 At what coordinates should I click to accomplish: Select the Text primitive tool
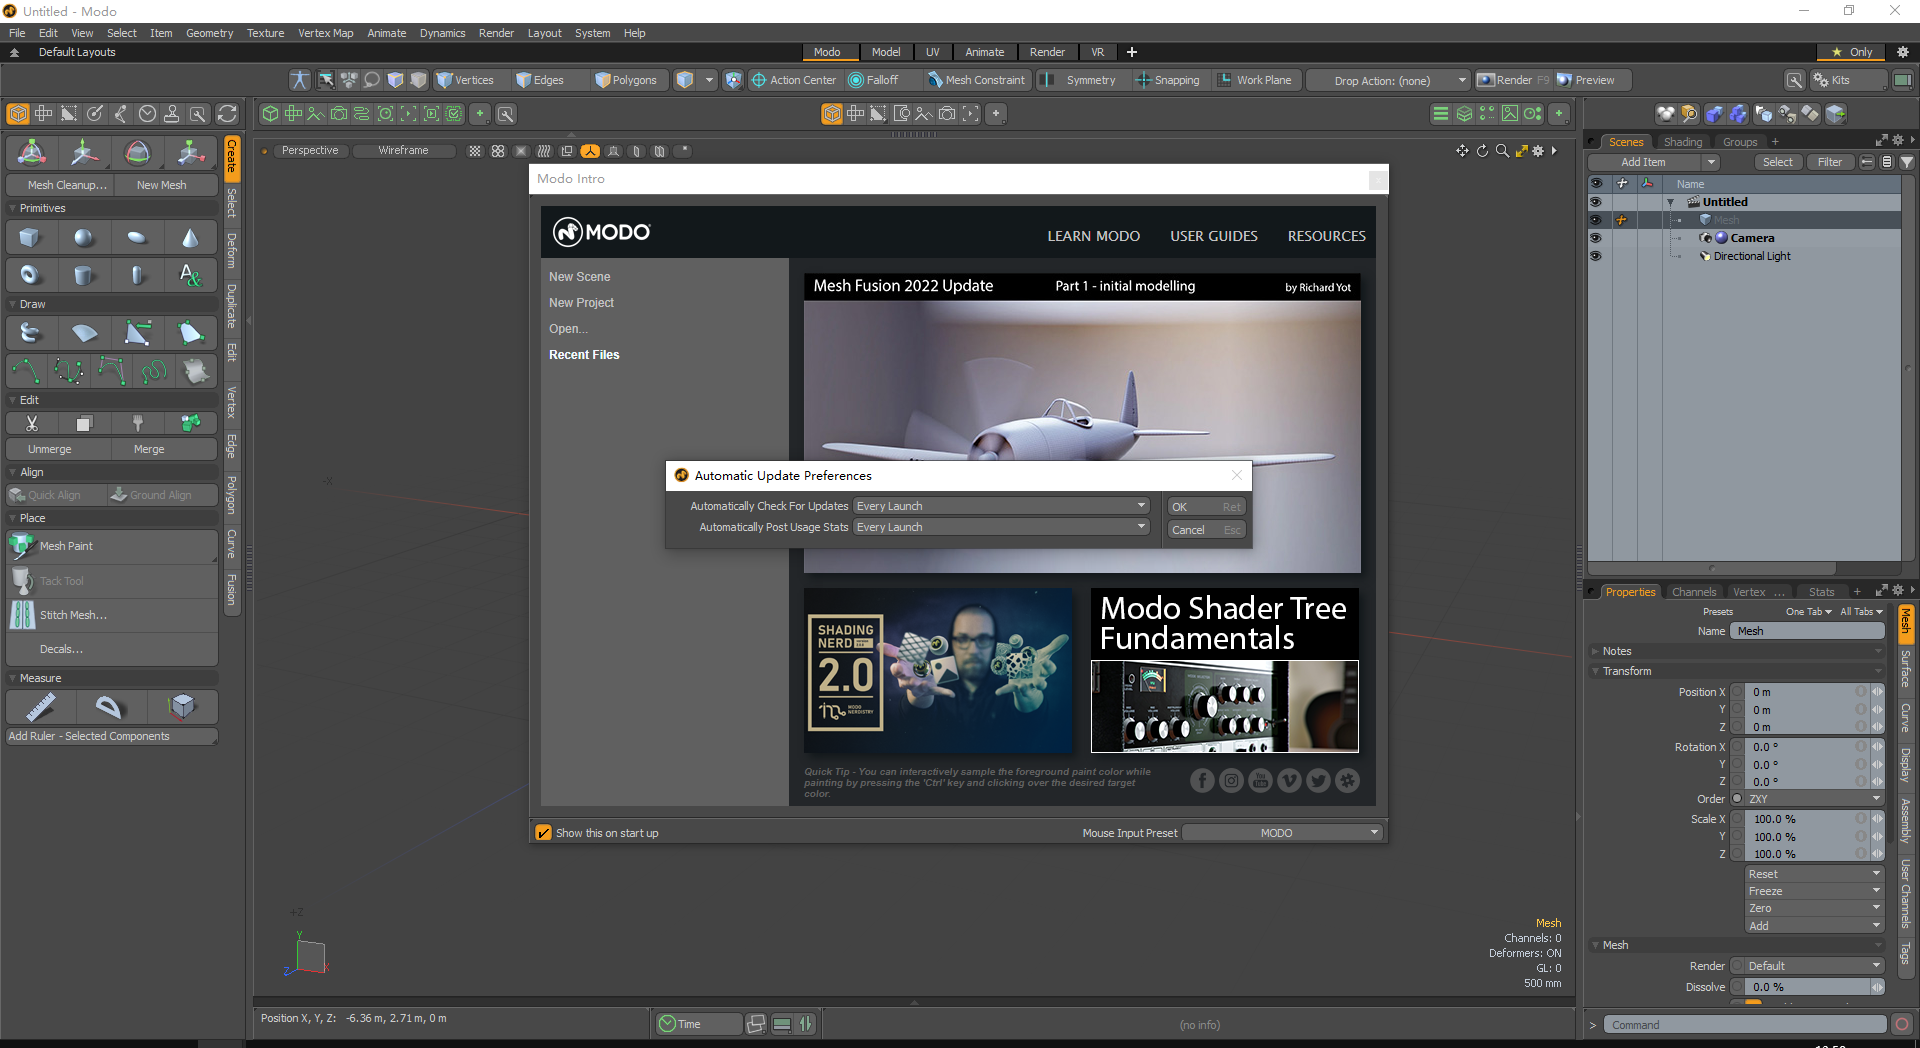tap(190, 275)
